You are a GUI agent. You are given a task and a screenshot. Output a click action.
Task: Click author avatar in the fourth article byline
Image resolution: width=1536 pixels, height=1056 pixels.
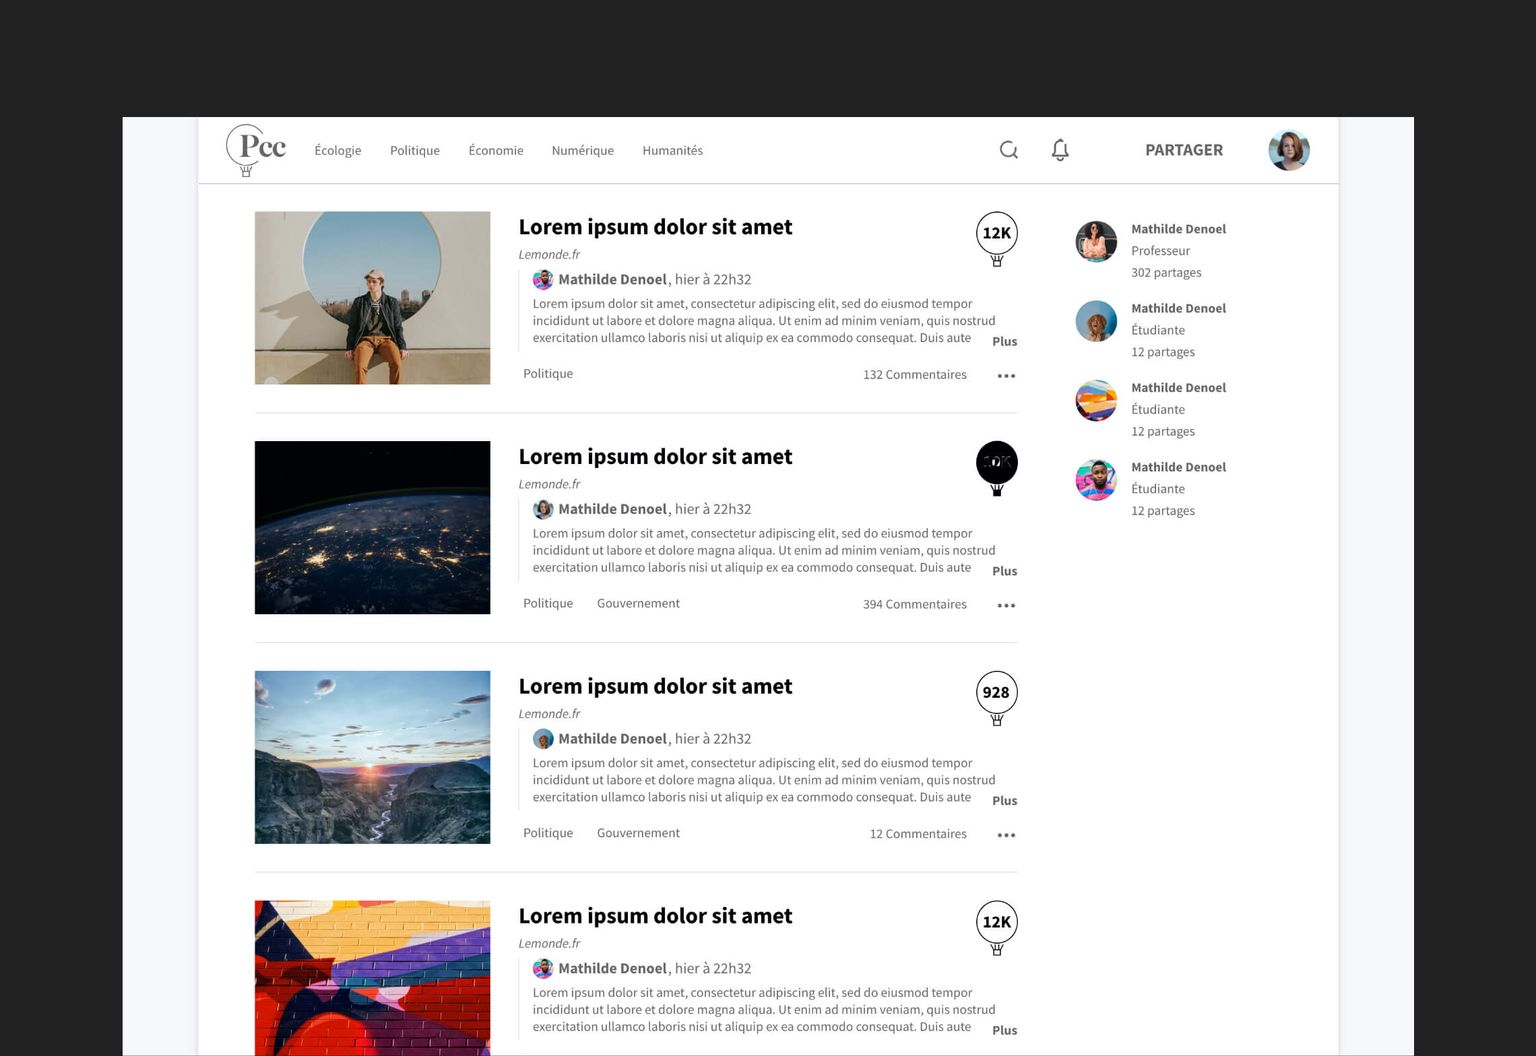tap(543, 968)
